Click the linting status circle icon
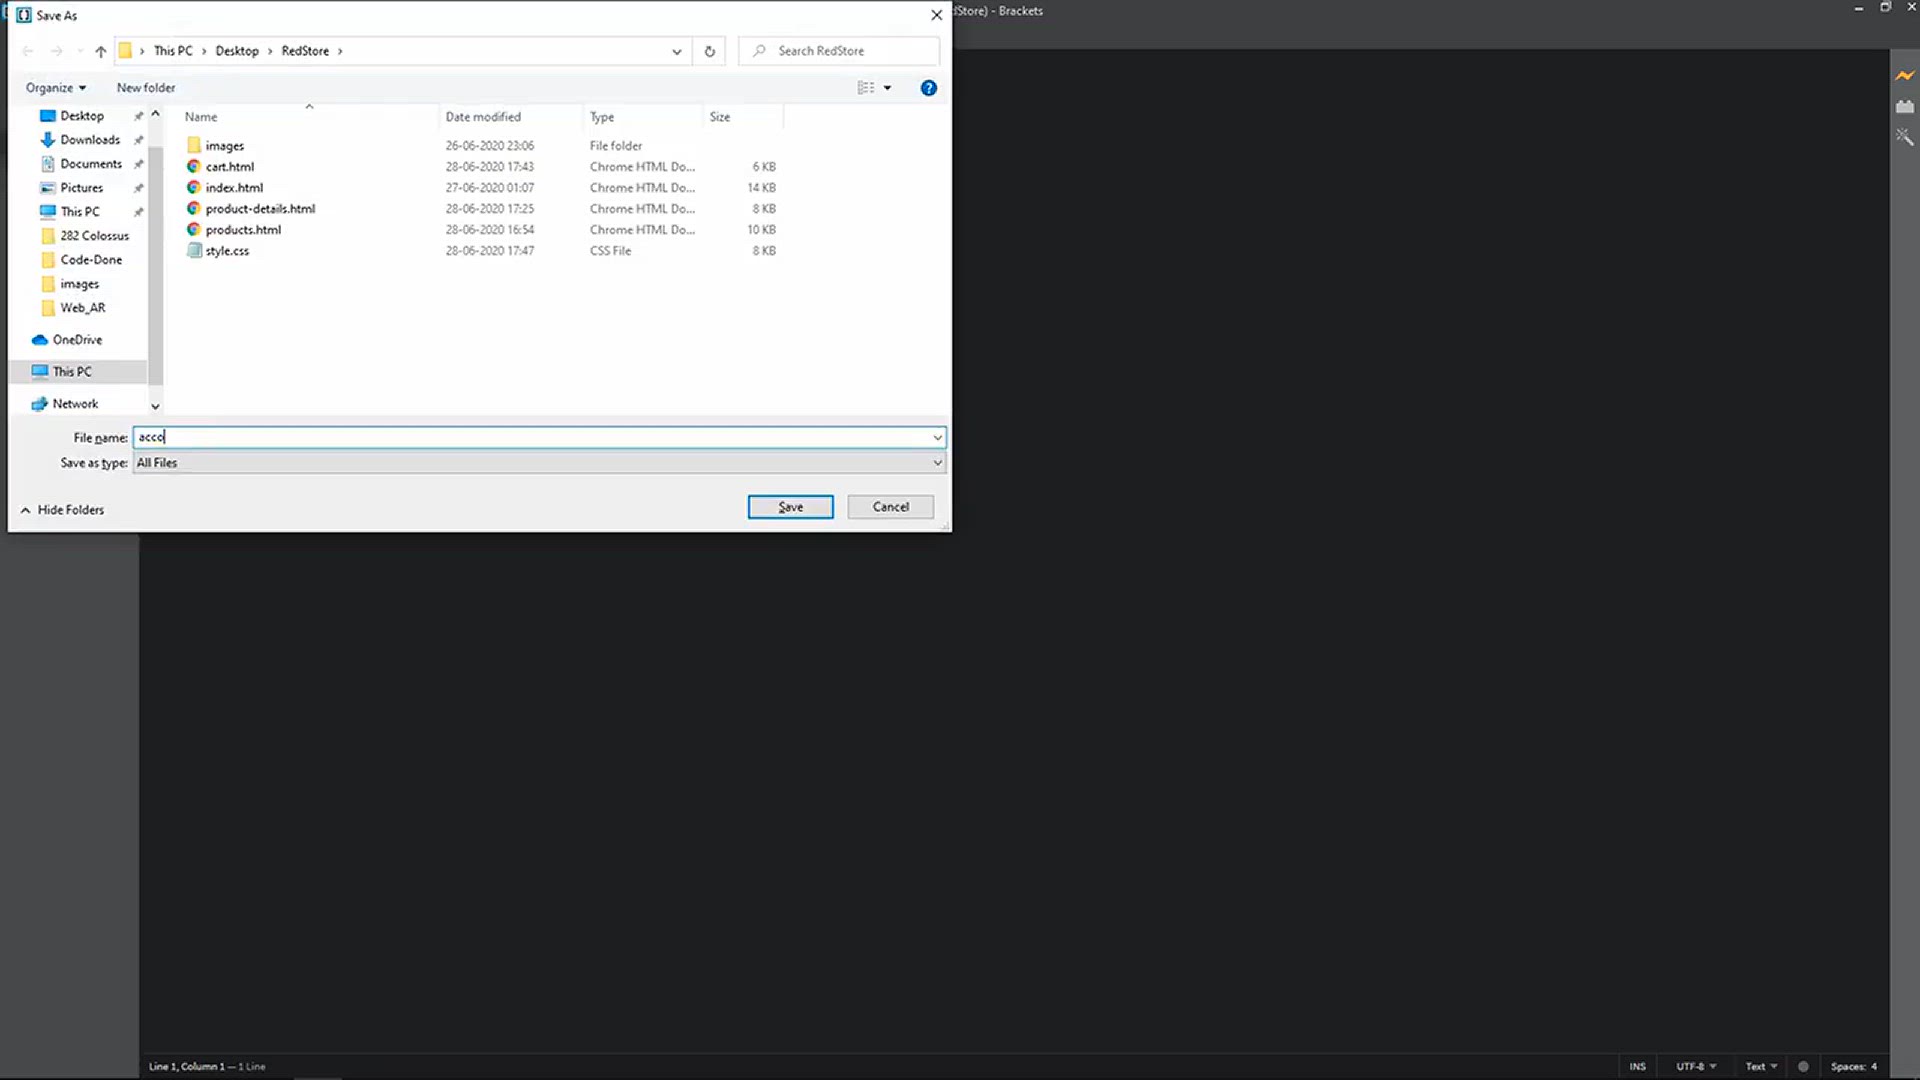Image resolution: width=1920 pixels, height=1080 pixels. coord(1803,1067)
